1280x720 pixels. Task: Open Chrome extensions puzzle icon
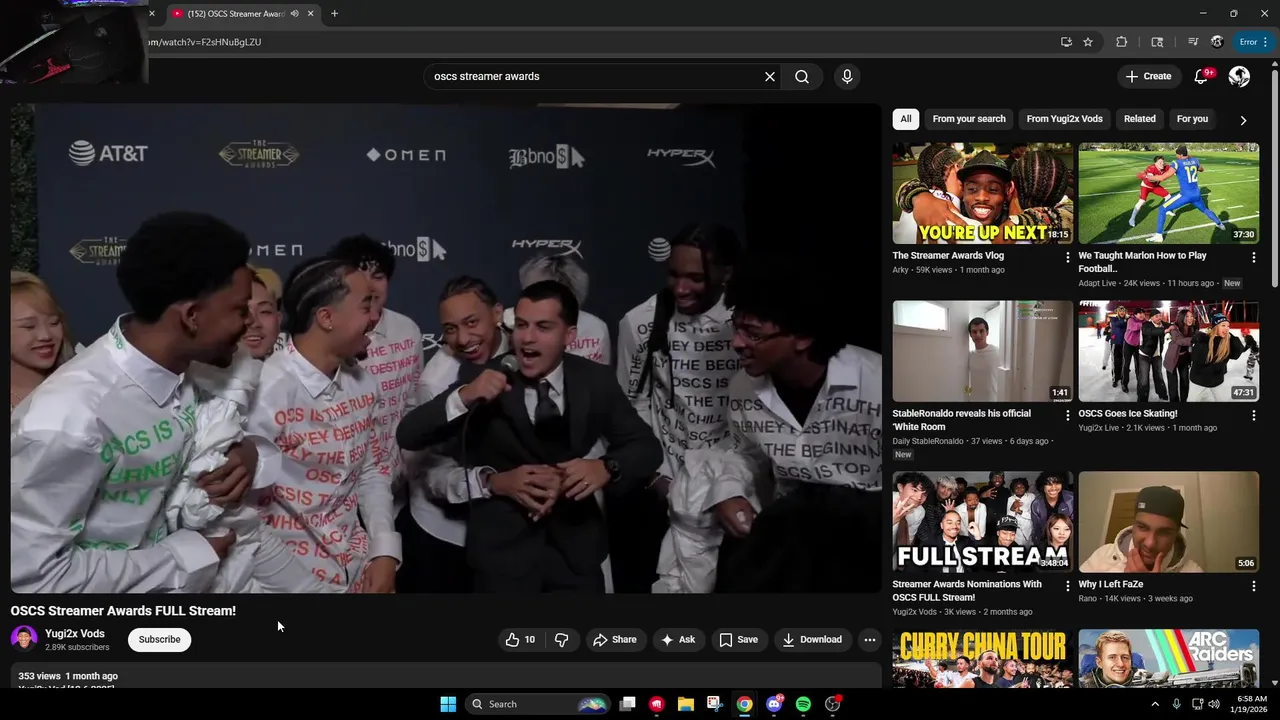point(1121,42)
